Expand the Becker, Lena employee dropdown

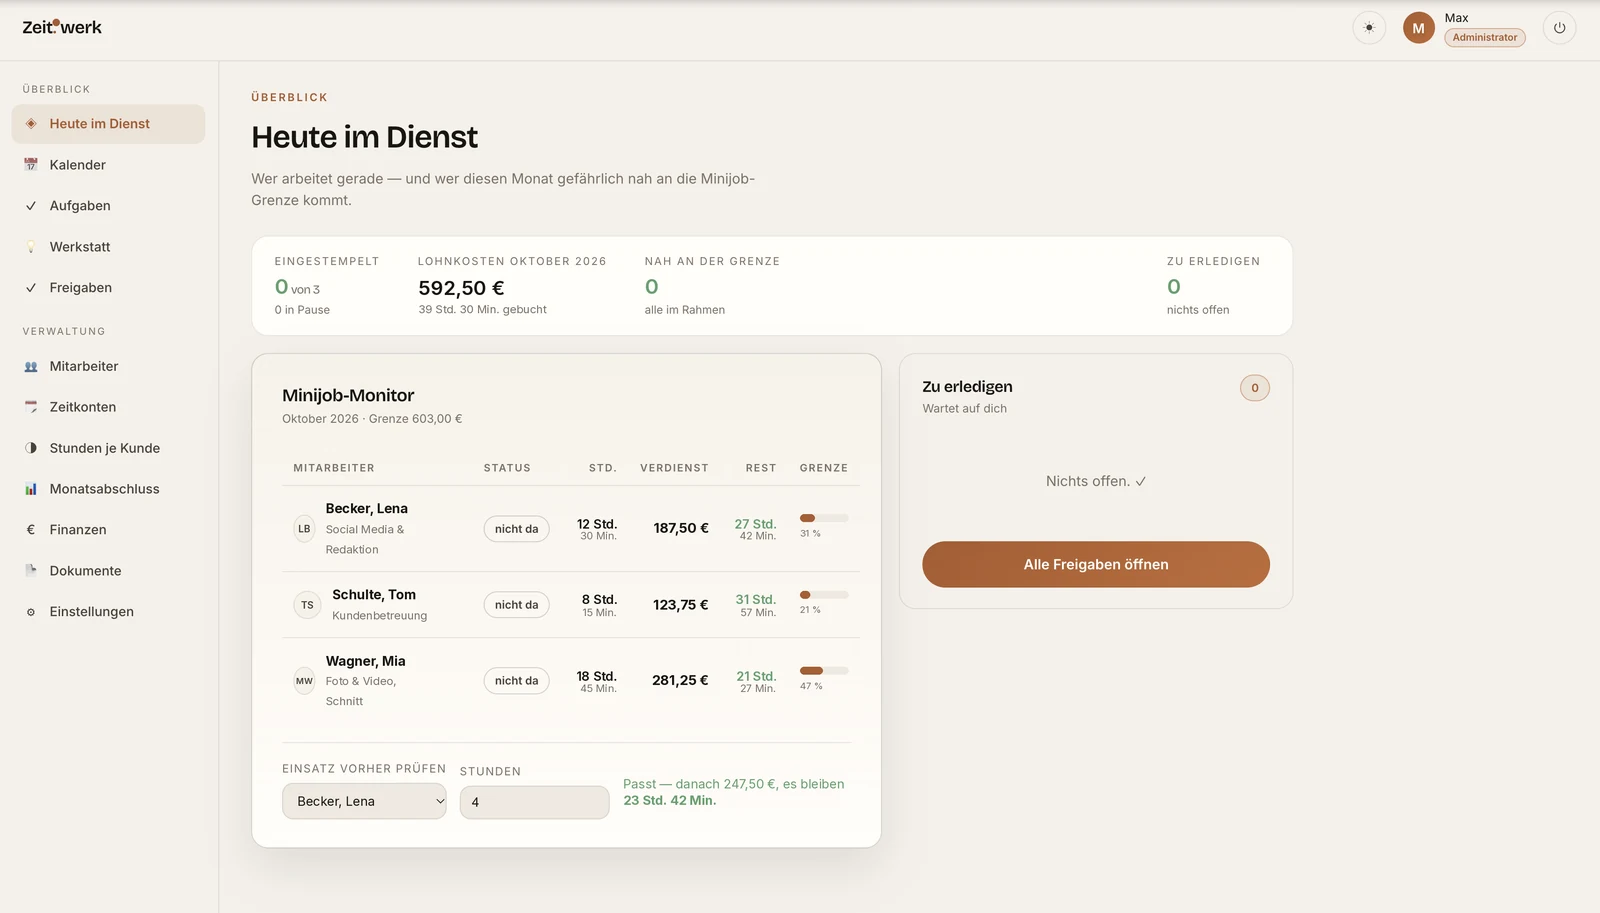point(364,801)
